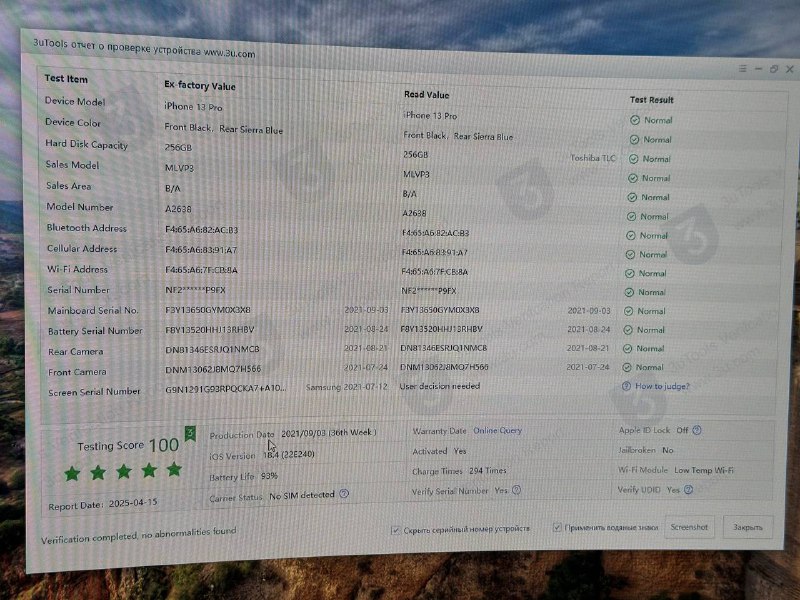Click No SIM detected status text
800x600 pixels.
tap(302, 495)
